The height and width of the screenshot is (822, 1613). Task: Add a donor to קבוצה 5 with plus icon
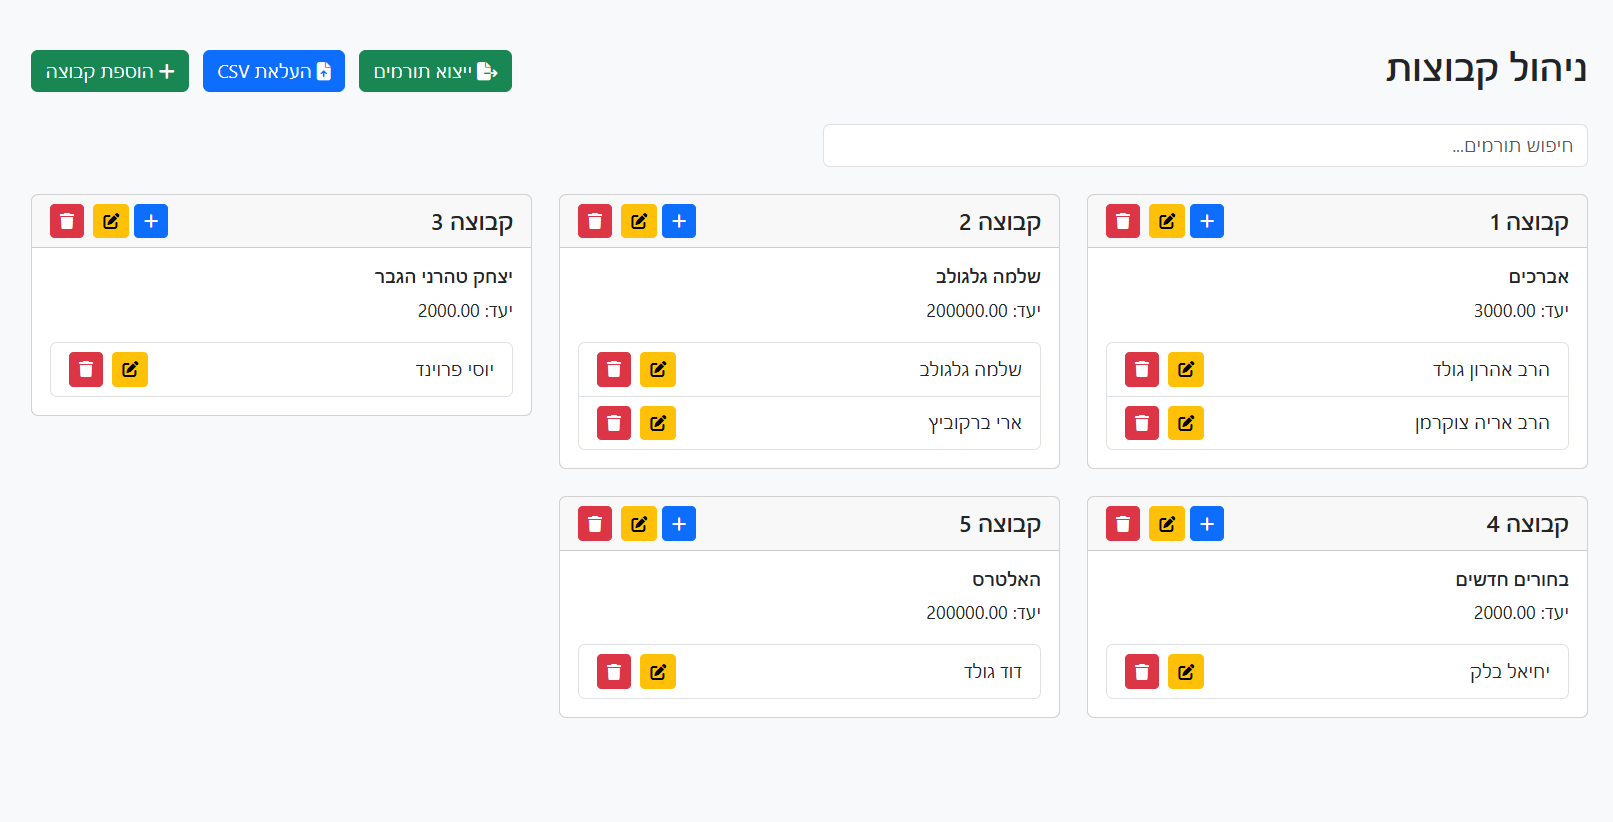tap(679, 523)
